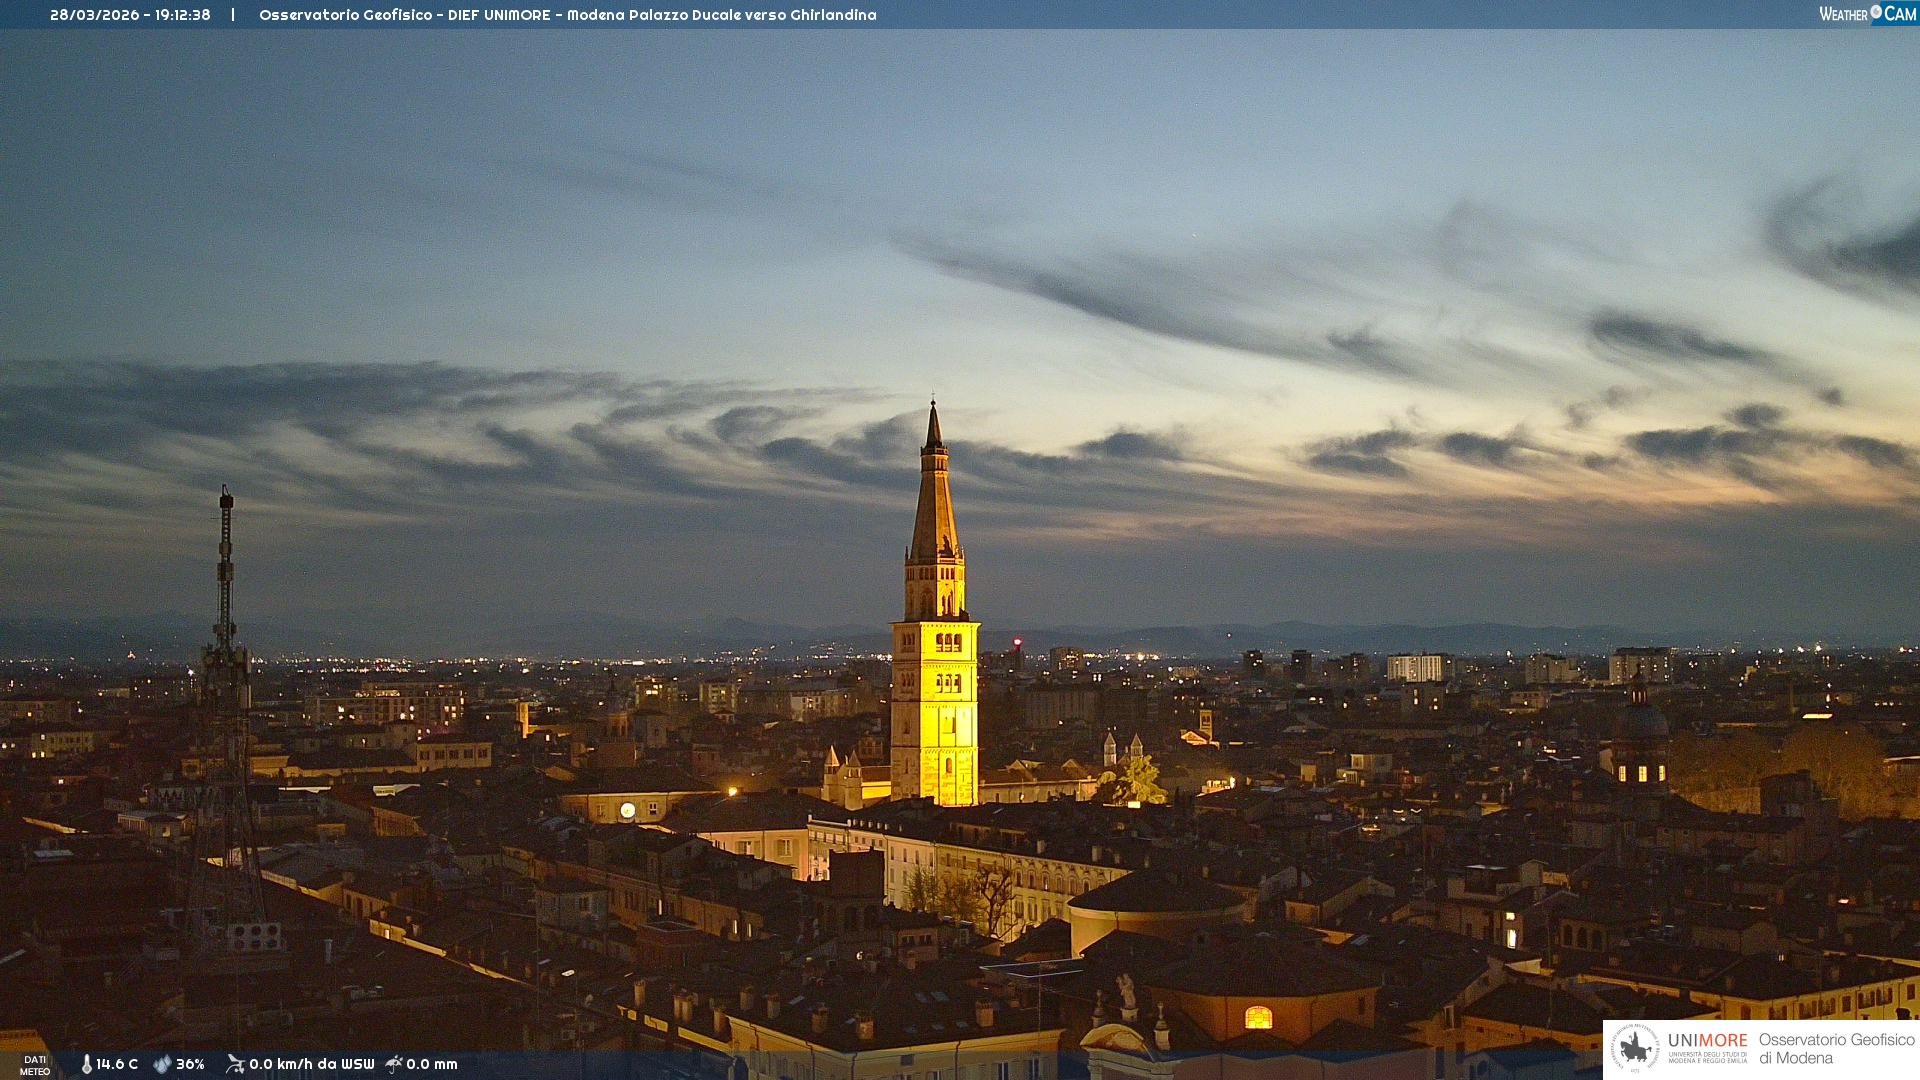Click the glowing round clock on building
The image size is (1920, 1080).
tap(627, 810)
